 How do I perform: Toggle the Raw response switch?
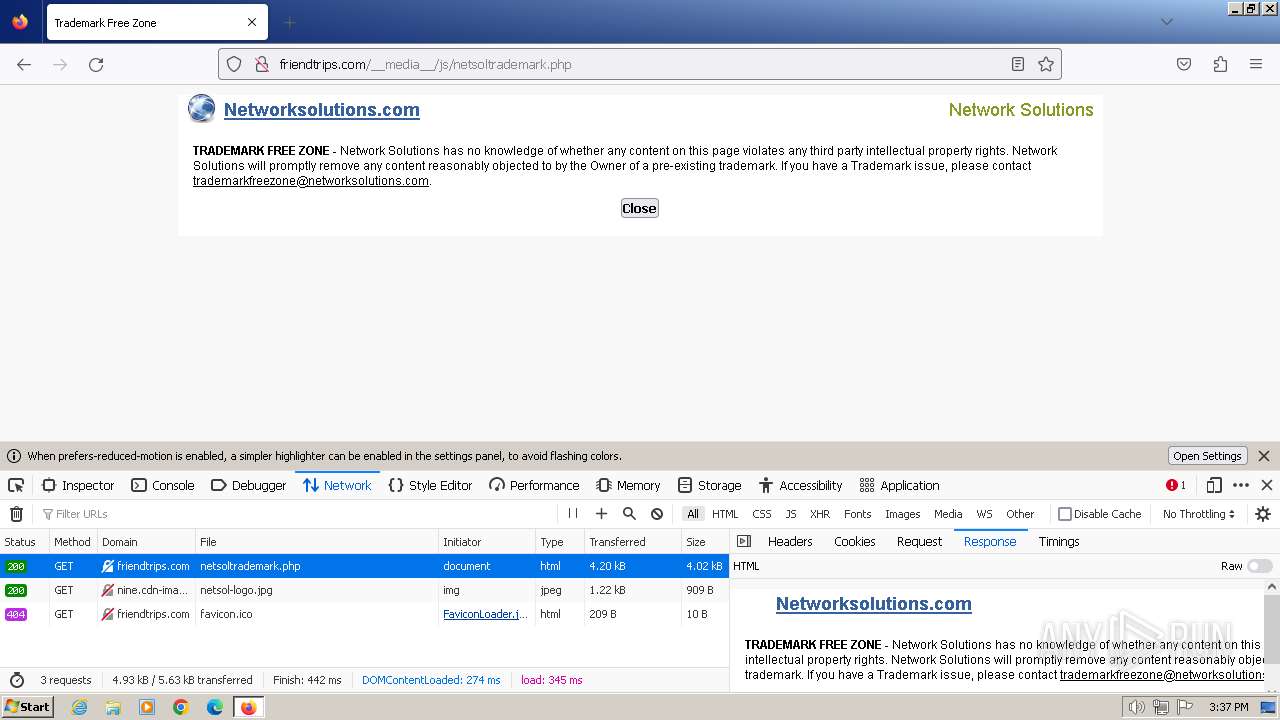tap(1260, 566)
